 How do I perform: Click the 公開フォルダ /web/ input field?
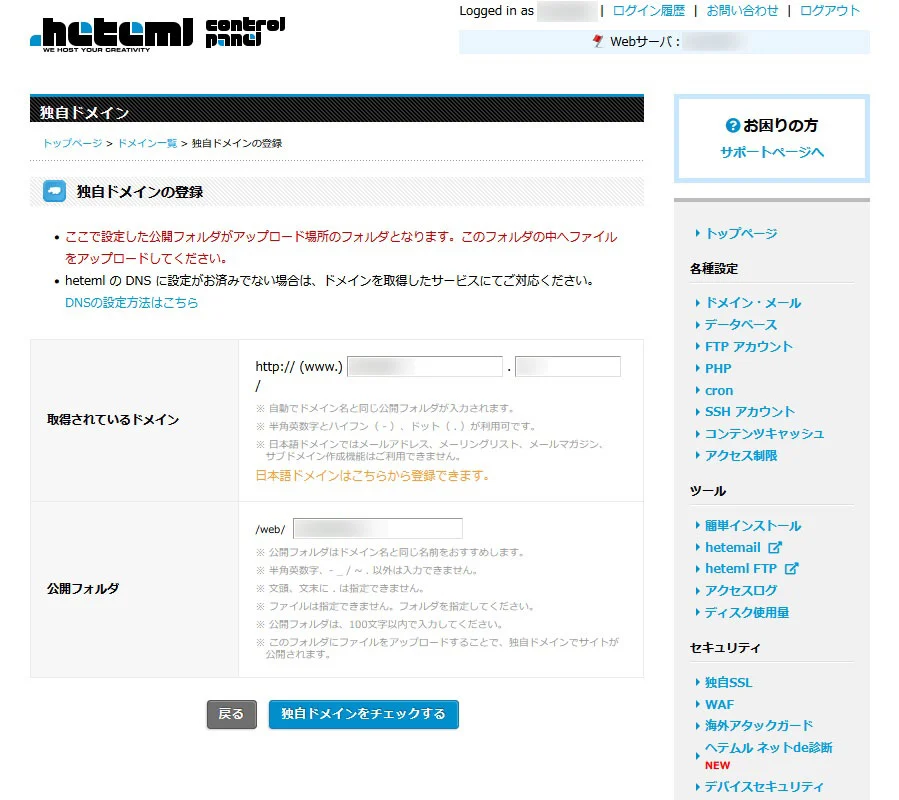[377, 528]
